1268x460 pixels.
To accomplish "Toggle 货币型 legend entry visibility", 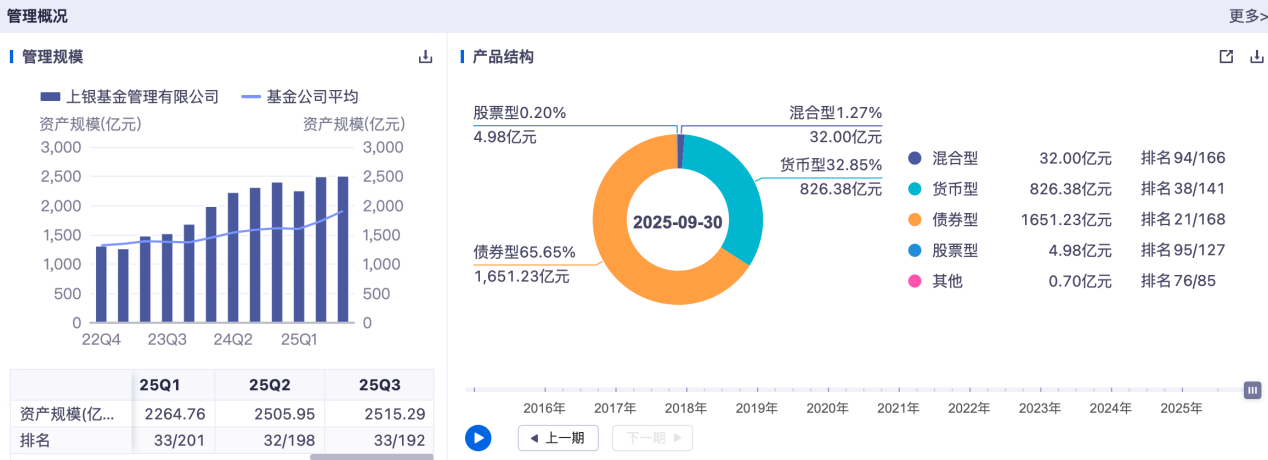I will pos(914,189).
